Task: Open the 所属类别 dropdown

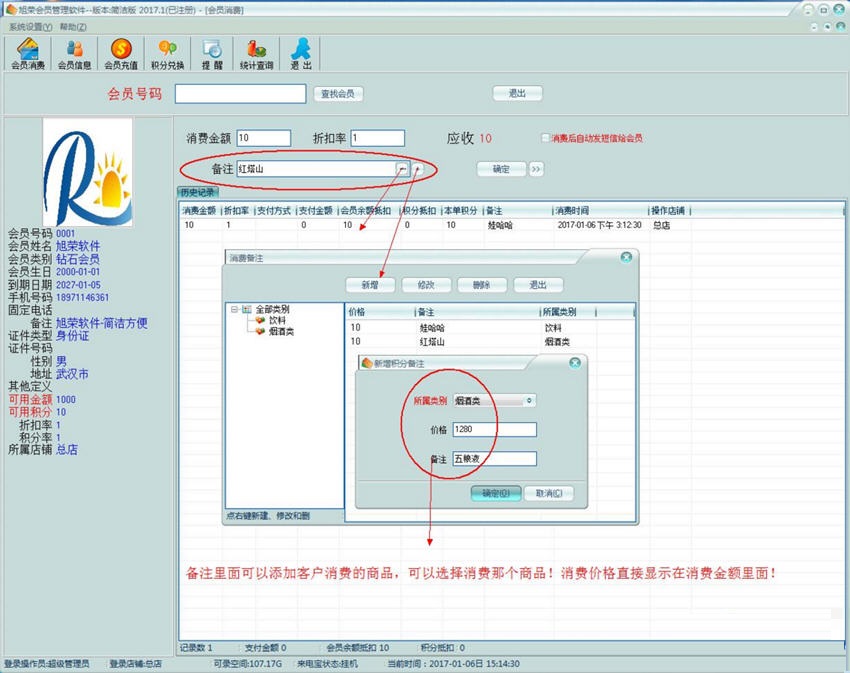Action: pos(530,400)
